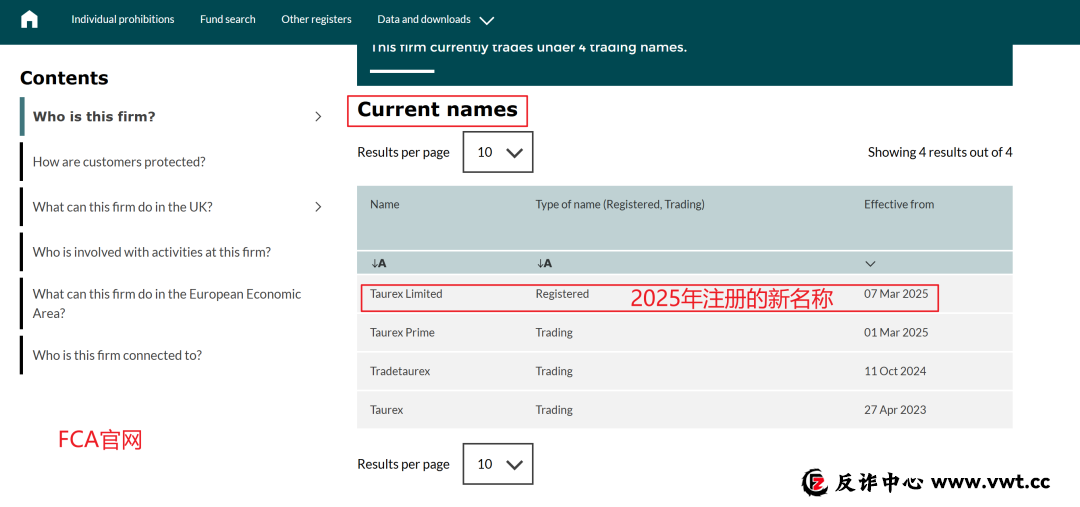Open Other registers menu item

click(x=316, y=19)
